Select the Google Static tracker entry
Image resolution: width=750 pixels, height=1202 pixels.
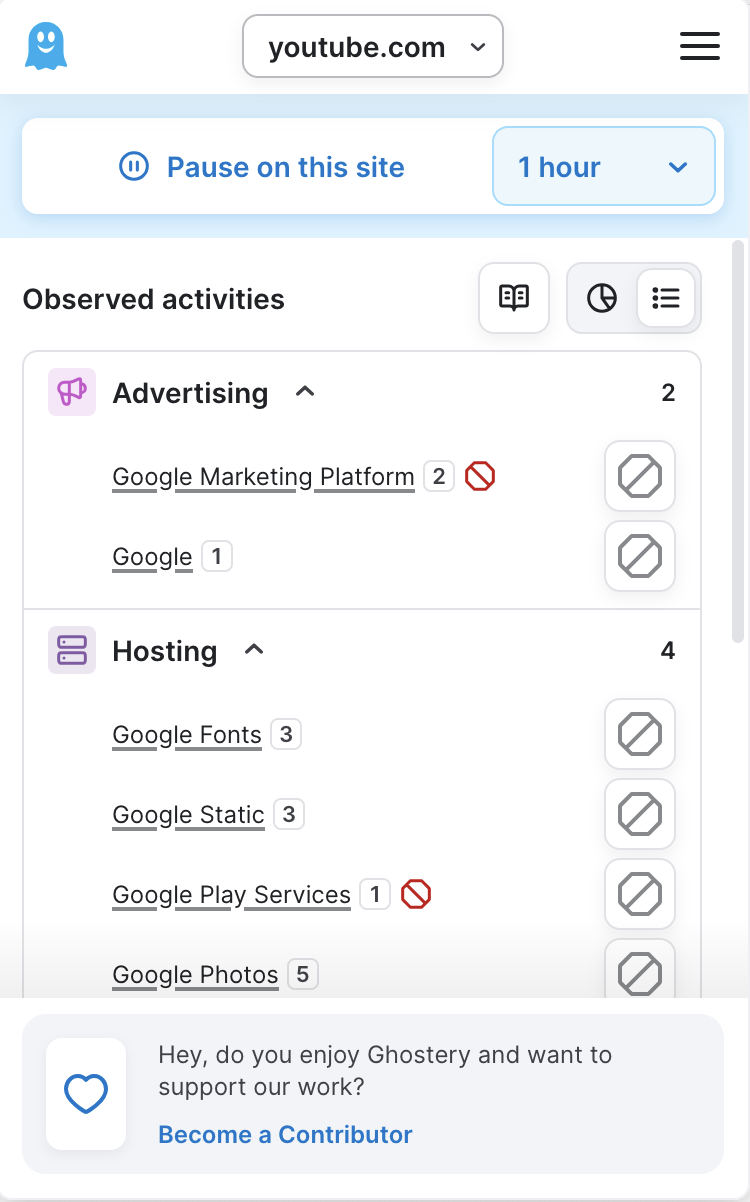pos(188,815)
